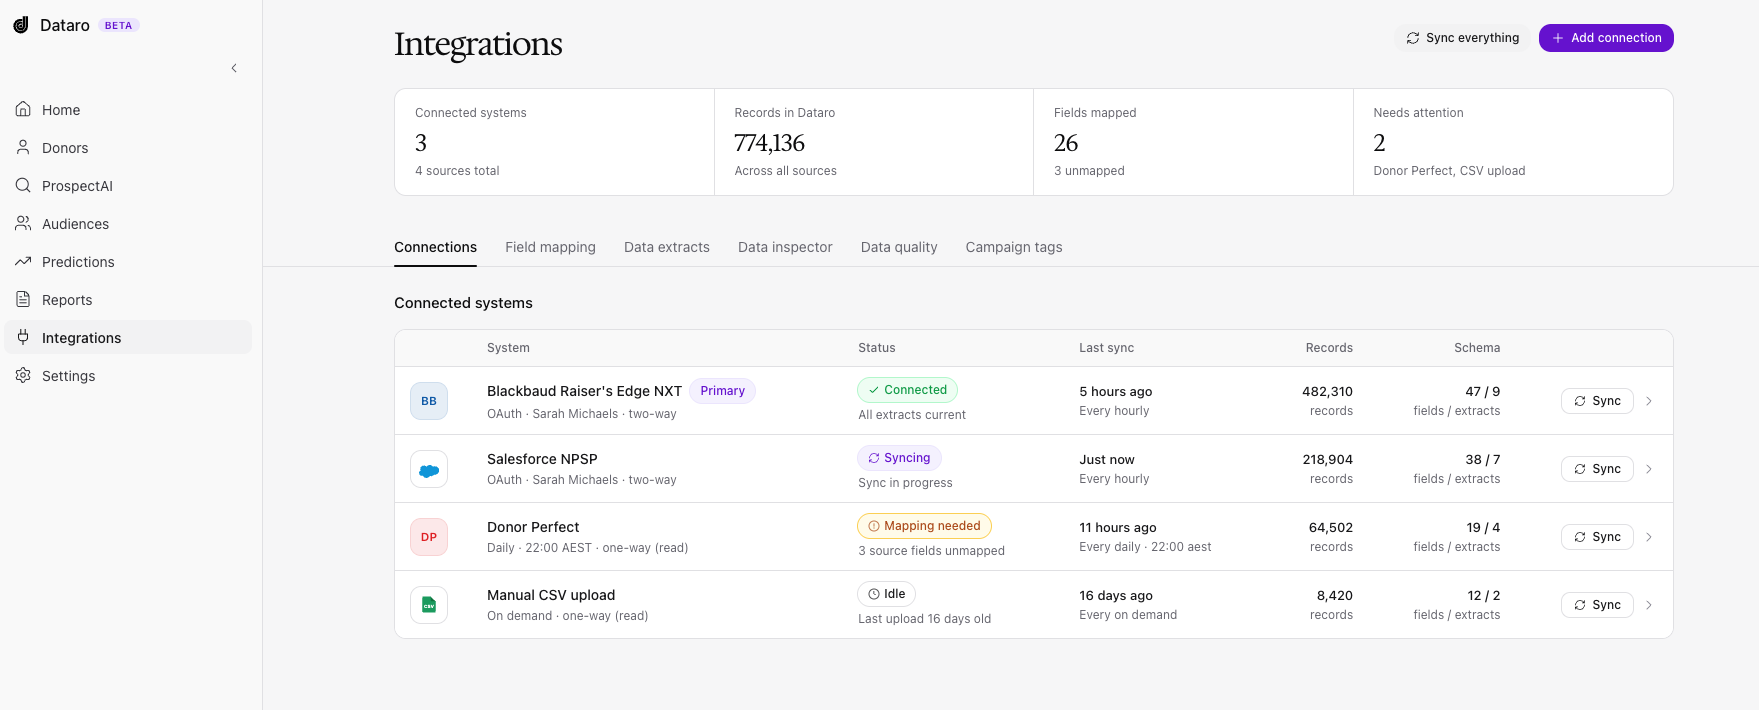
Task: Click 'Last upload 16 days old' text
Action: 924,619
